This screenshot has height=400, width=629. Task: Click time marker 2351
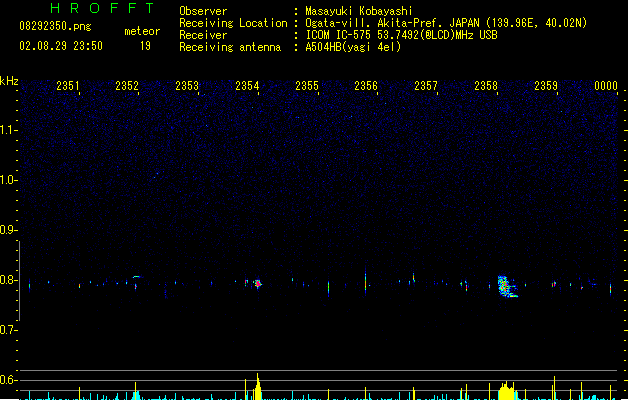point(67,86)
